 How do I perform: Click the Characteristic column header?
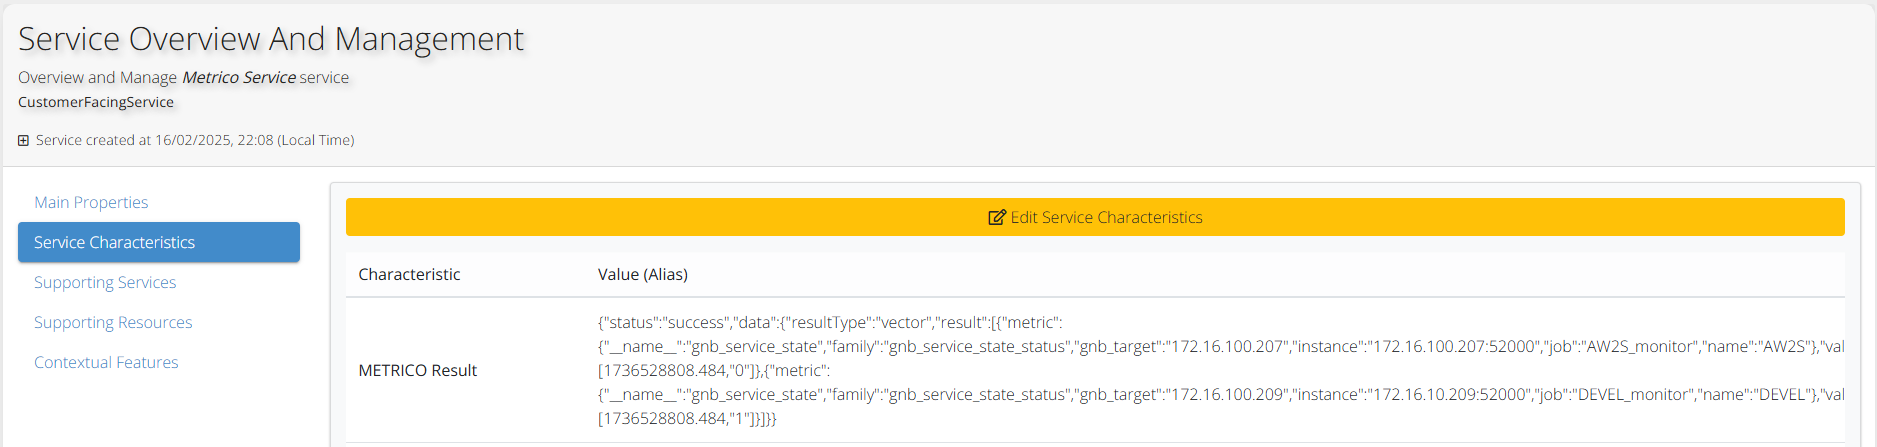click(409, 274)
